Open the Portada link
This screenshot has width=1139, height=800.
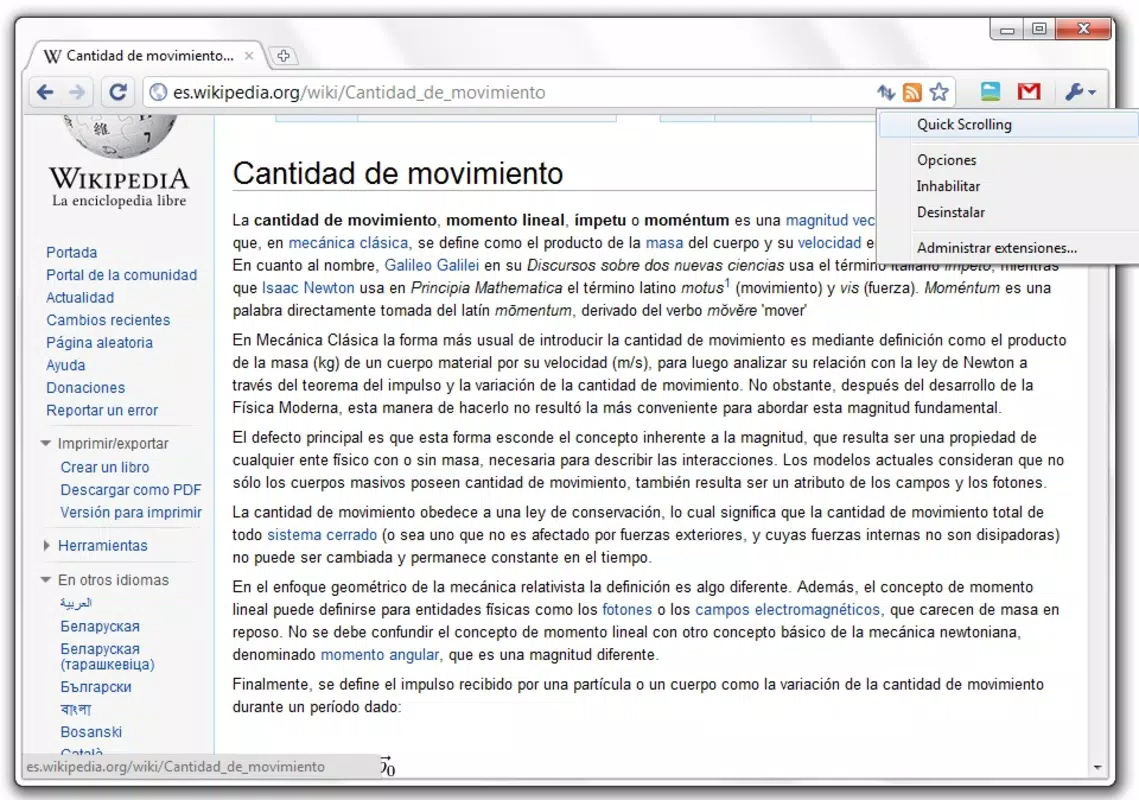pyautogui.click(x=71, y=252)
